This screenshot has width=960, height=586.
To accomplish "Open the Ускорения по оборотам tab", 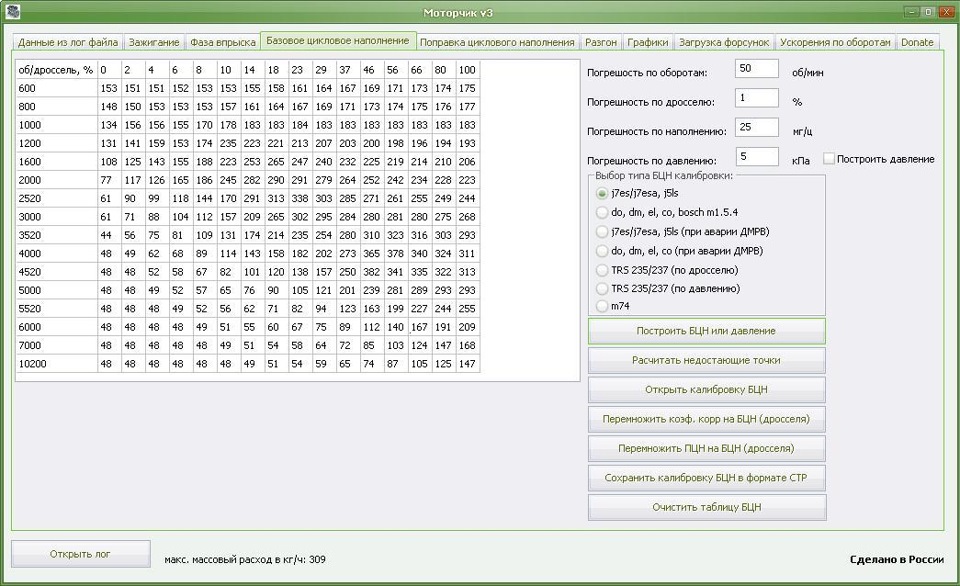I will (x=835, y=42).
